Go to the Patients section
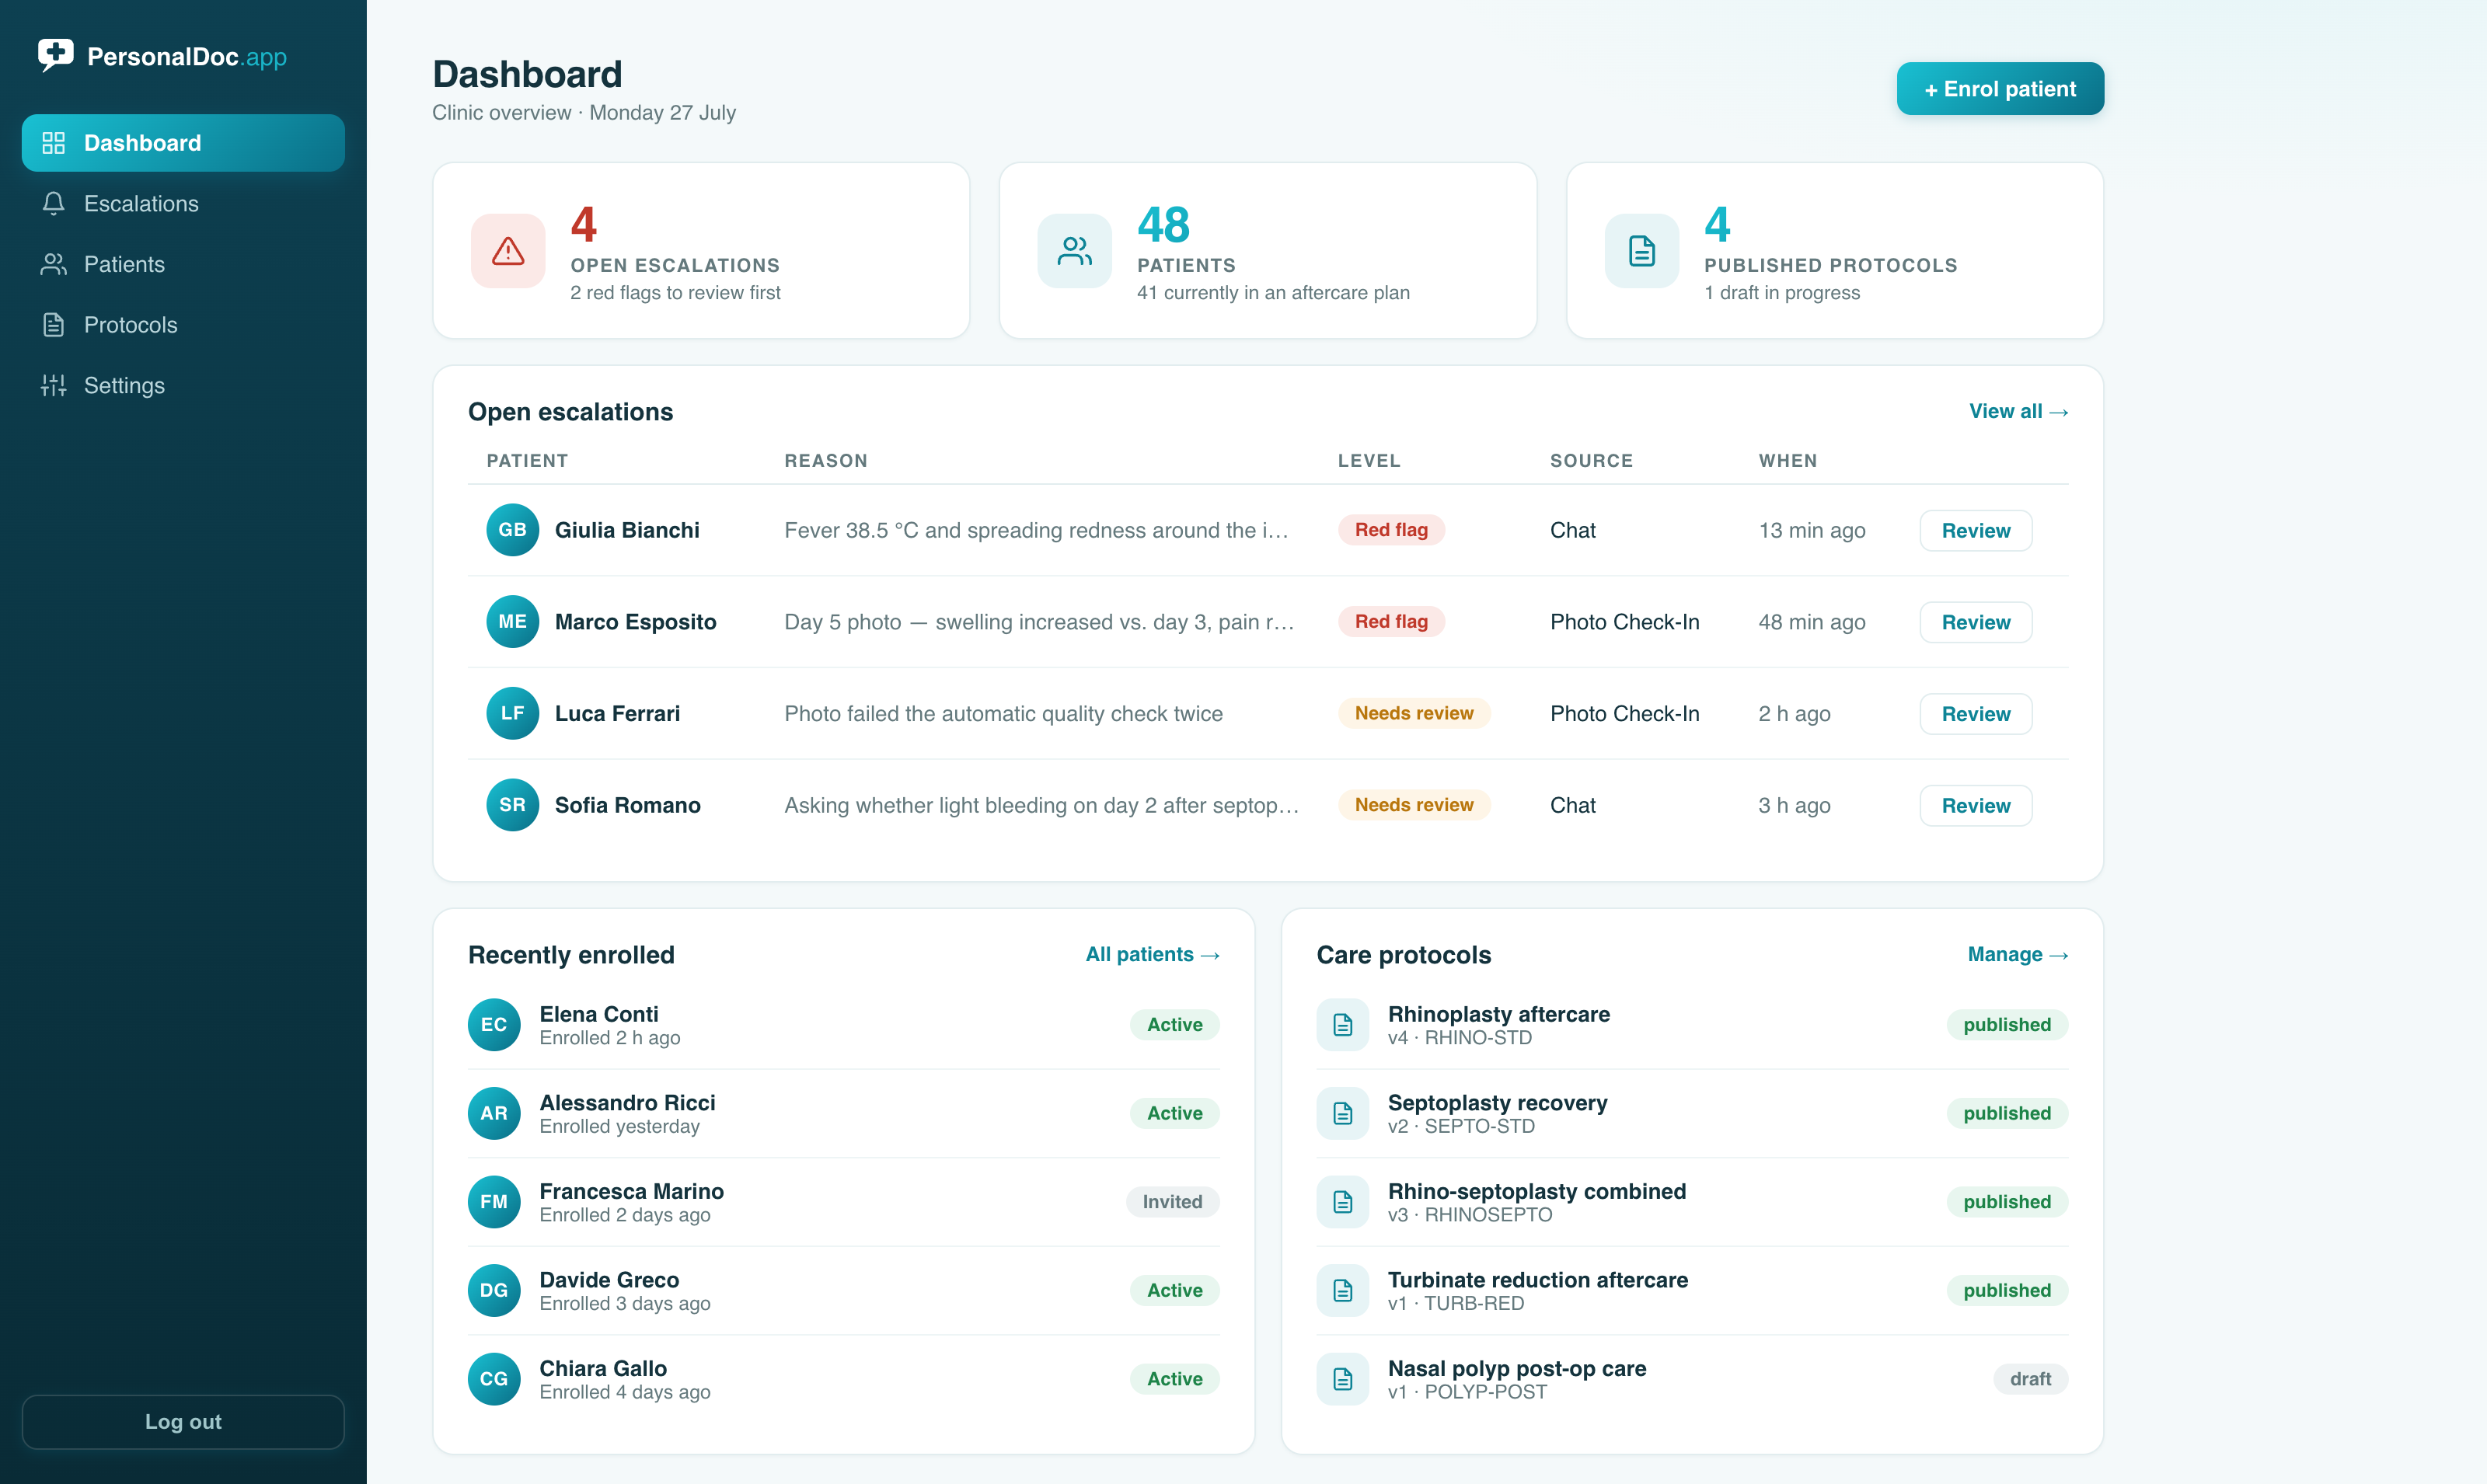The height and width of the screenshot is (1484, 2487). [183, 264]
